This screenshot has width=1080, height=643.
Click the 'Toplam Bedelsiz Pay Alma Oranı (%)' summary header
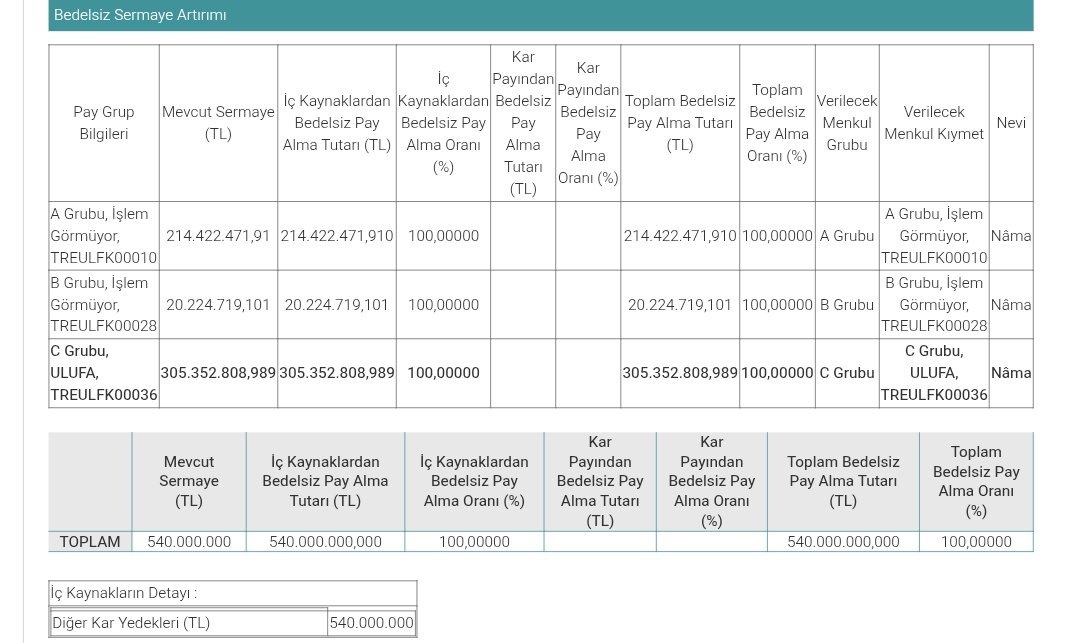(x=976, y=481)
